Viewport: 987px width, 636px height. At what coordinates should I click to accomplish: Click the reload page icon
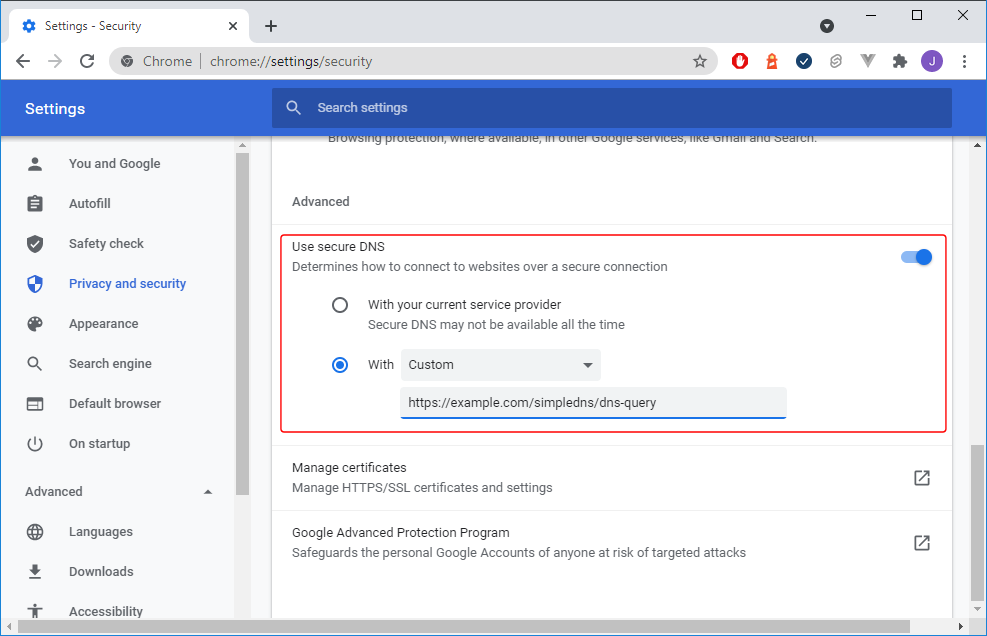pos(87,61)
